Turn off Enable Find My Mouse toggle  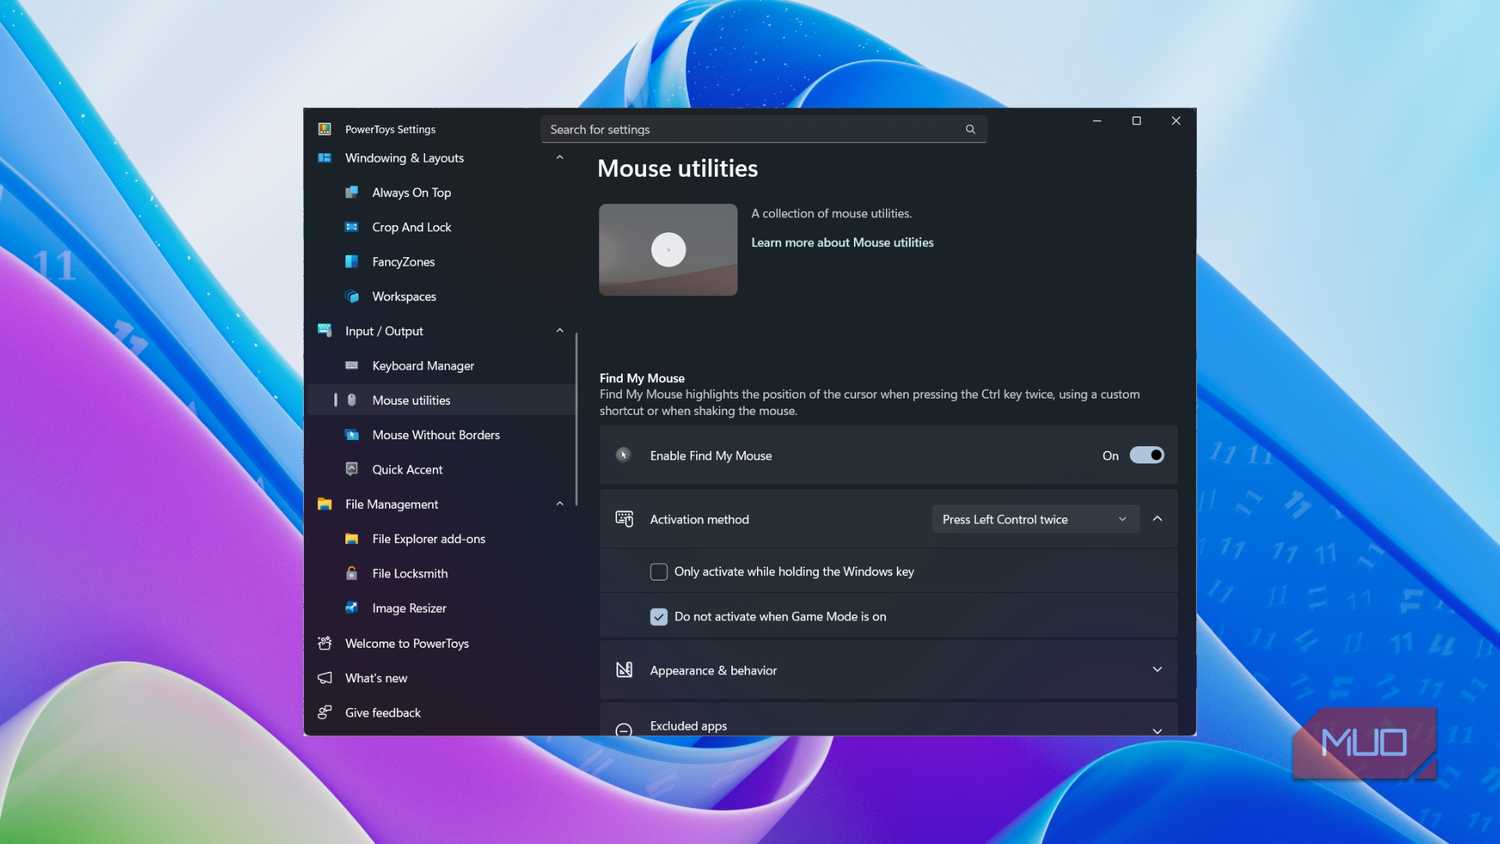click(1147, 455)
